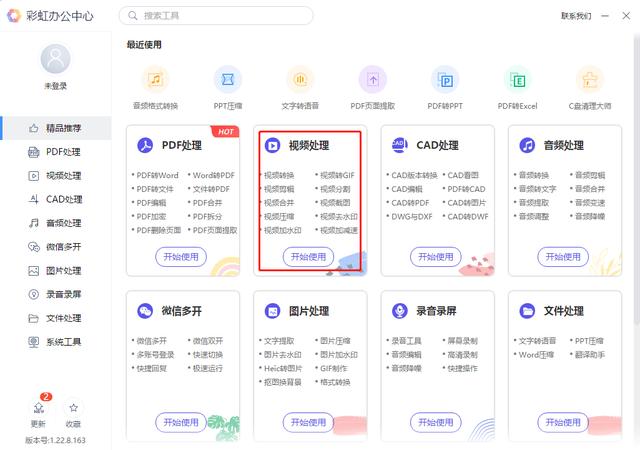
Task: Open 视频处理 in the sidebar
Action: [x=56, y=176]
